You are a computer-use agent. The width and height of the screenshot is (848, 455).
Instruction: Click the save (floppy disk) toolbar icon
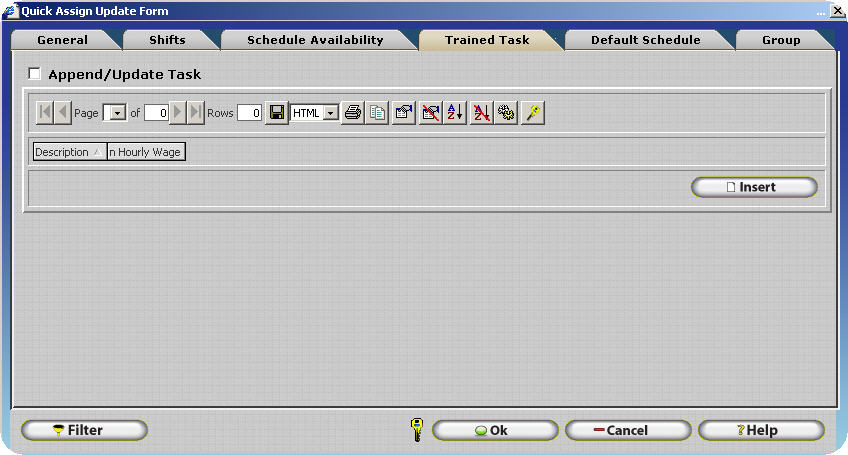278,113
